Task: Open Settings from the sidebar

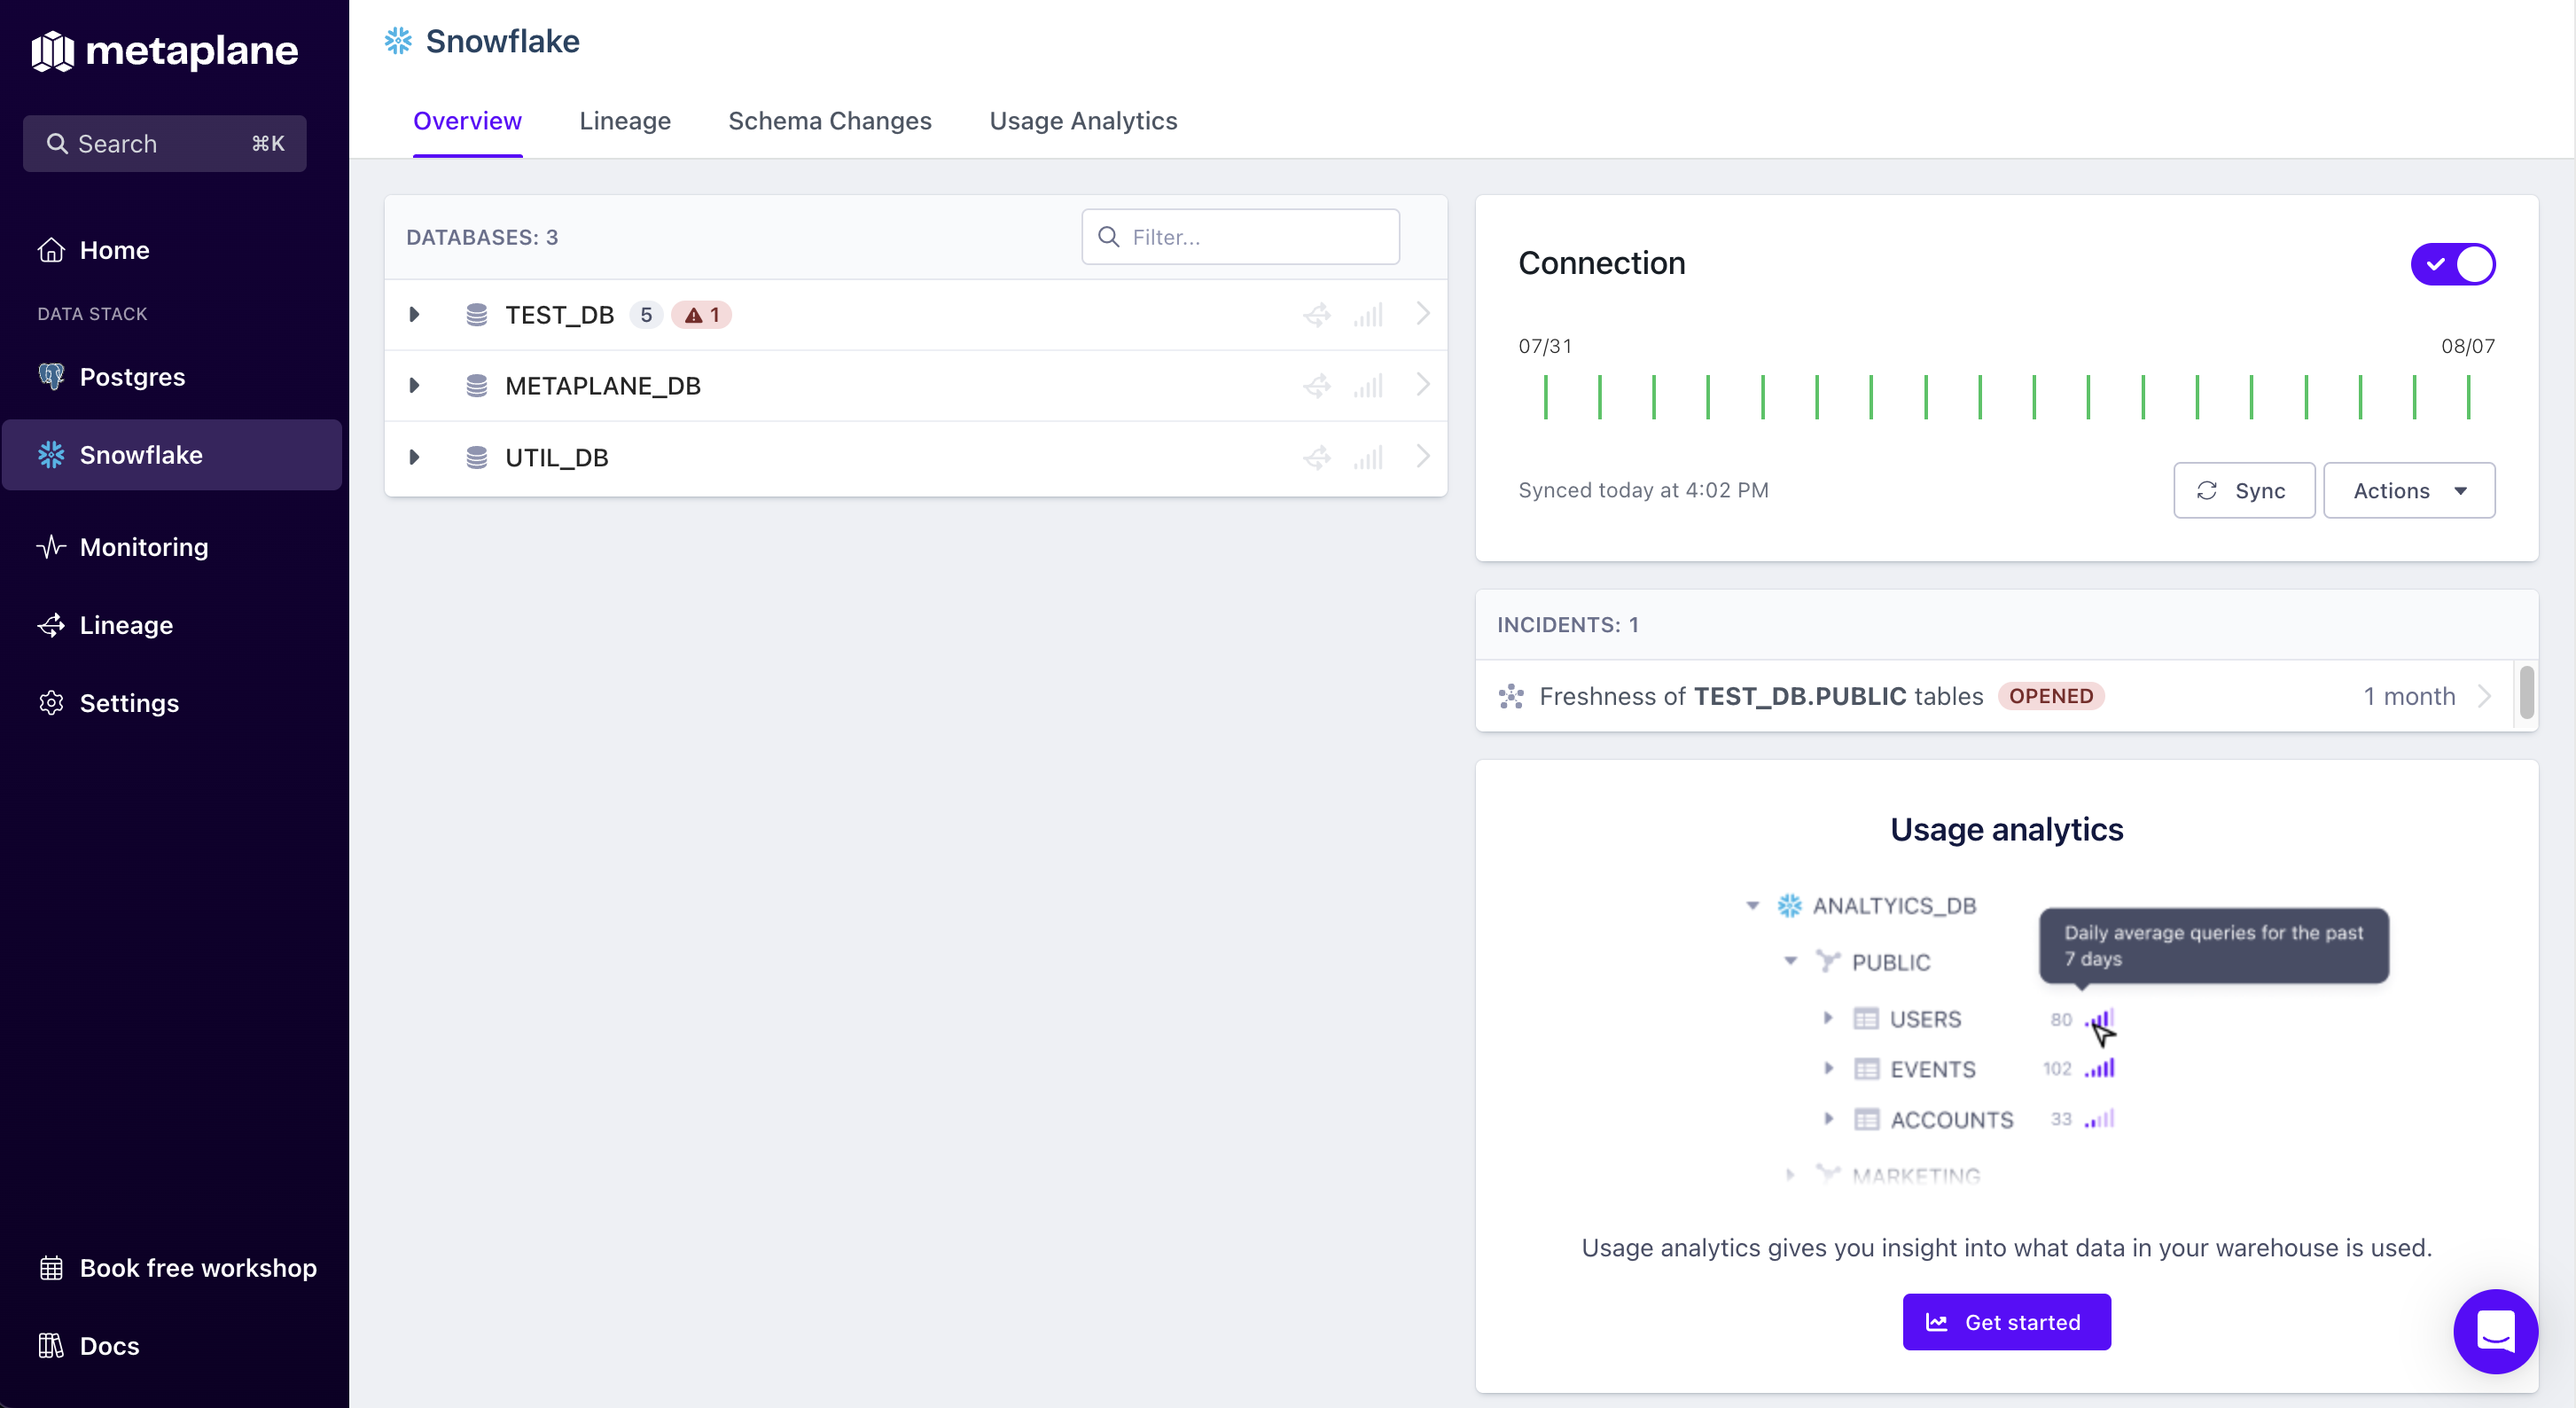Action: coord(129,703)
